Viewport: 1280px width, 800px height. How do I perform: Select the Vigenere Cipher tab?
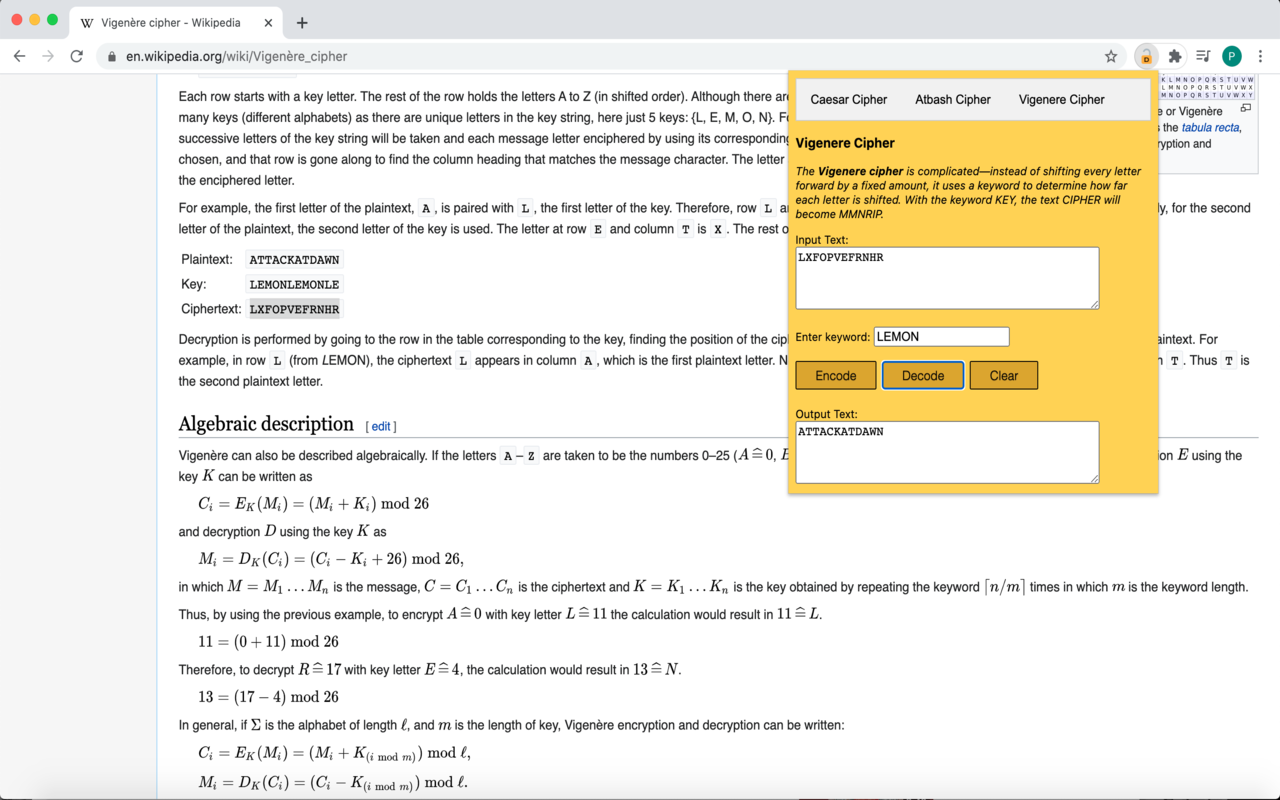(1062, 99)
